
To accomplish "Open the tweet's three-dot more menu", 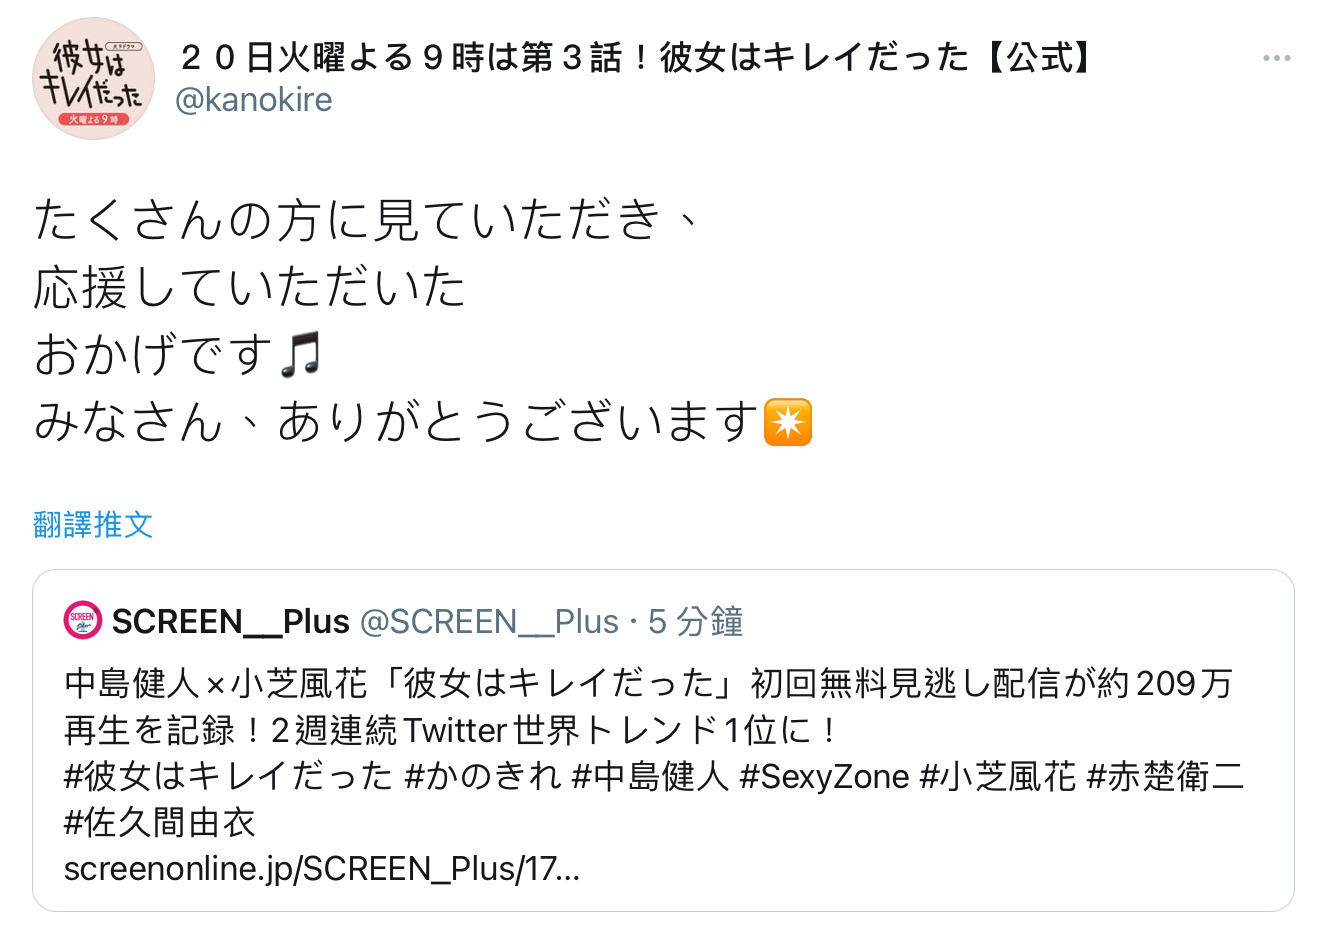I will [1276, 58].
